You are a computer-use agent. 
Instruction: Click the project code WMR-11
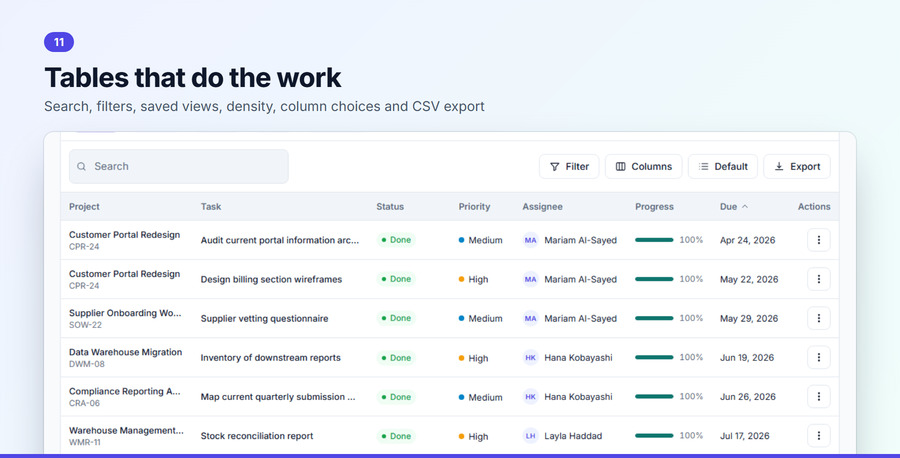point(84,443)
